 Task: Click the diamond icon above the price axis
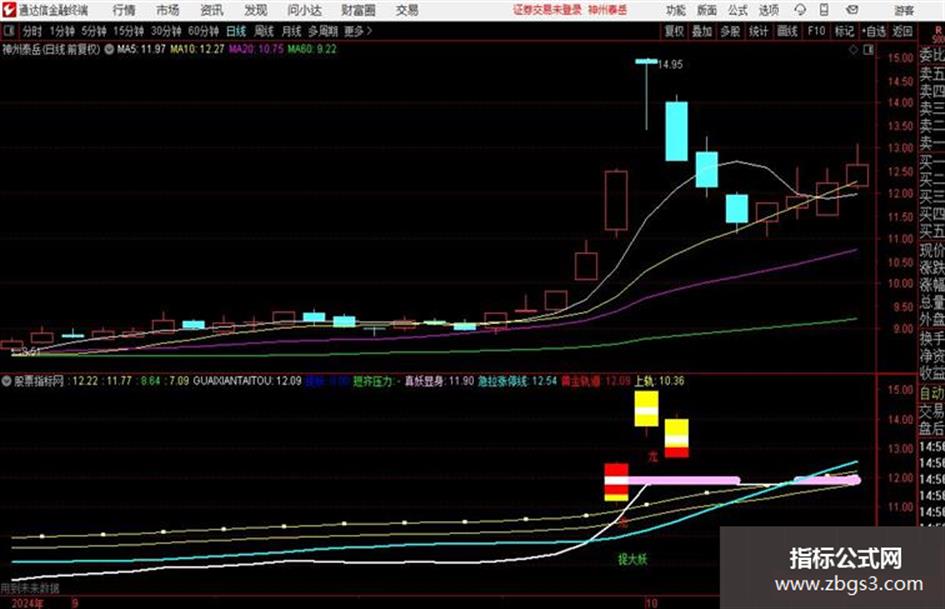coord(853,50)
